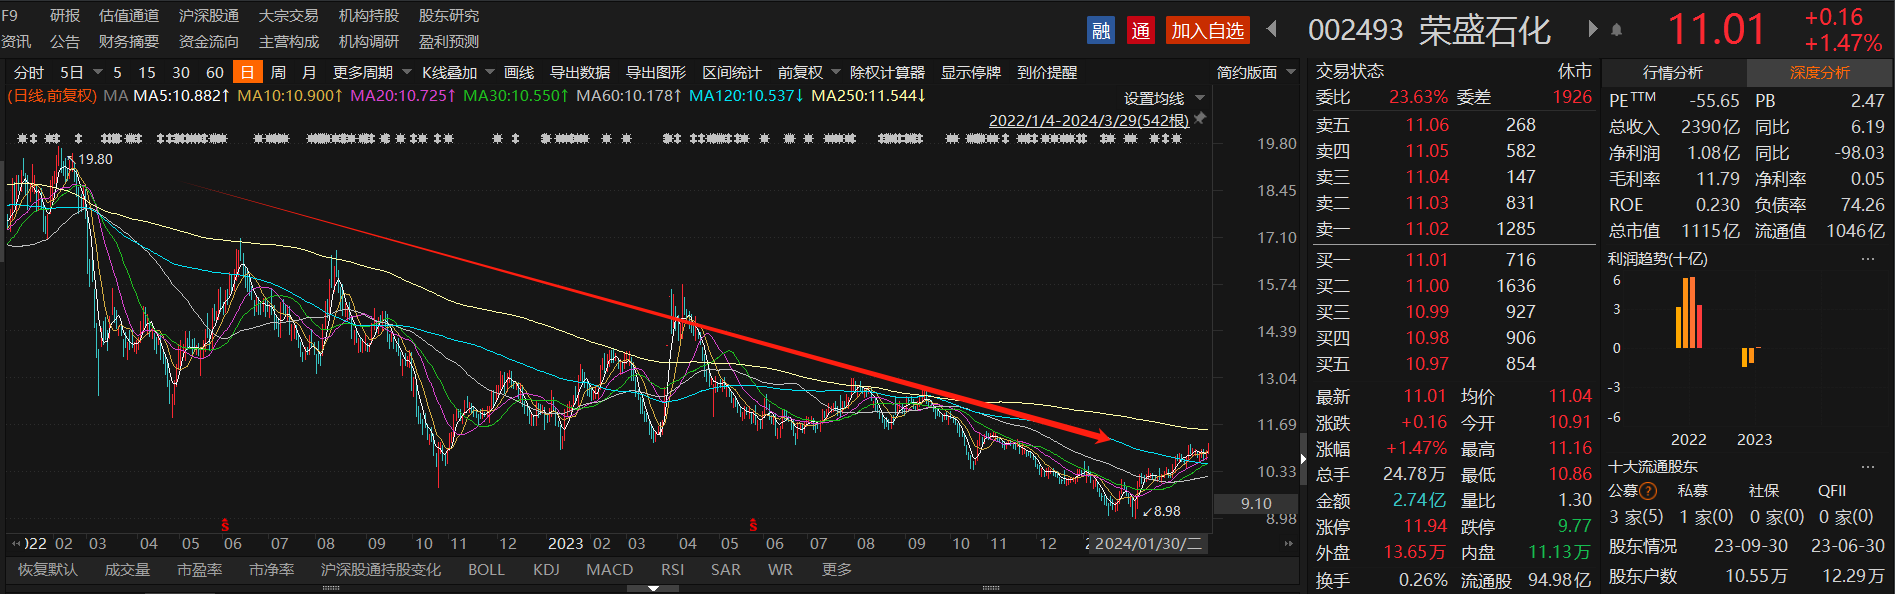The height and width of the screenshot is (594, 1895).
Task: Open 更多 indicators option
Action: click(x=837, y=569)
